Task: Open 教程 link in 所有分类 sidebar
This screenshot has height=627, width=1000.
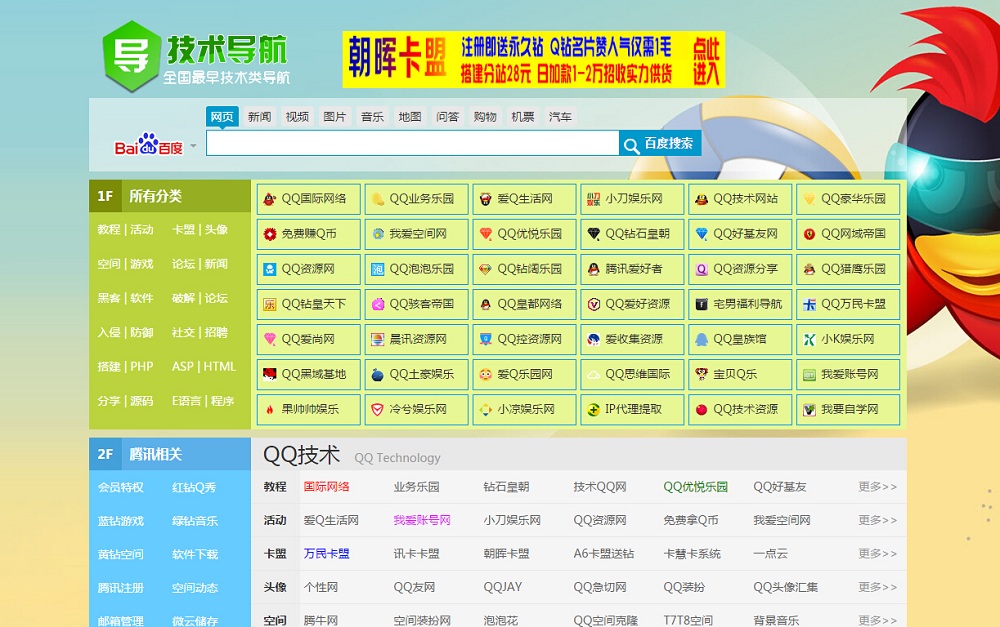Action: pyautogui.click(x=108, y=230)
